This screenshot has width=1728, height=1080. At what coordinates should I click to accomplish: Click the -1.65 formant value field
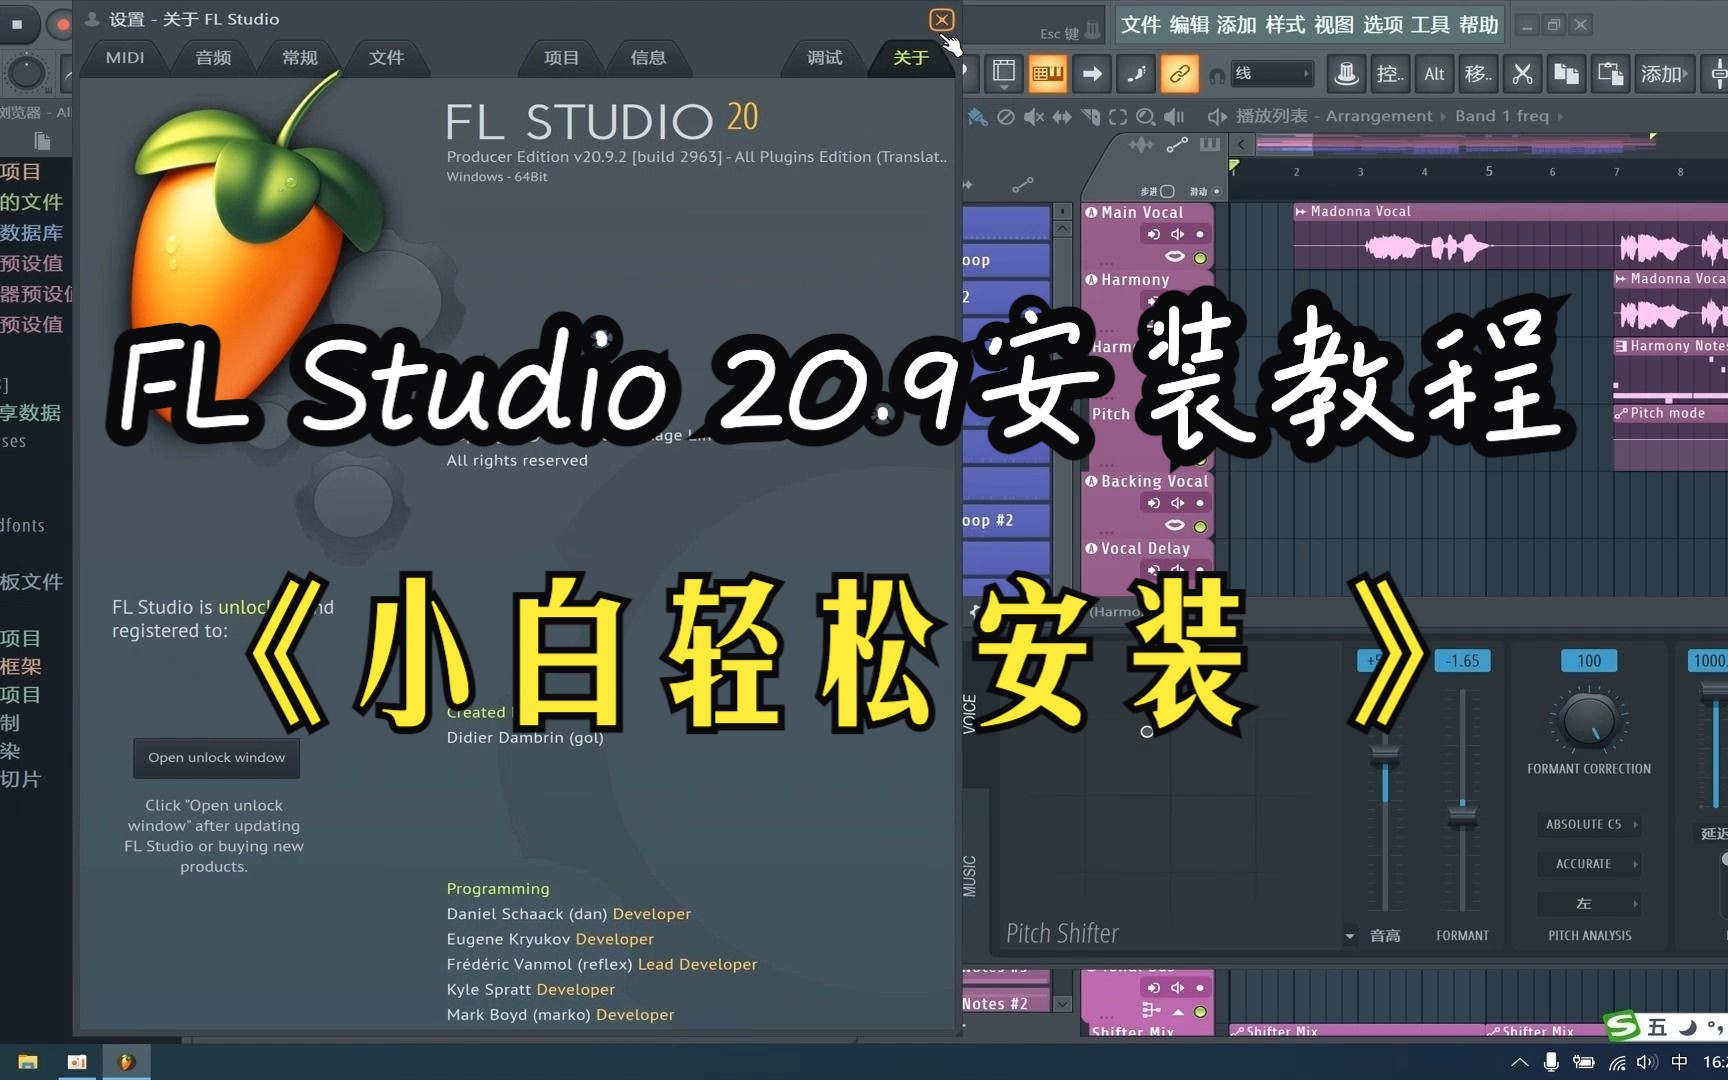(x=1462, y=661)
